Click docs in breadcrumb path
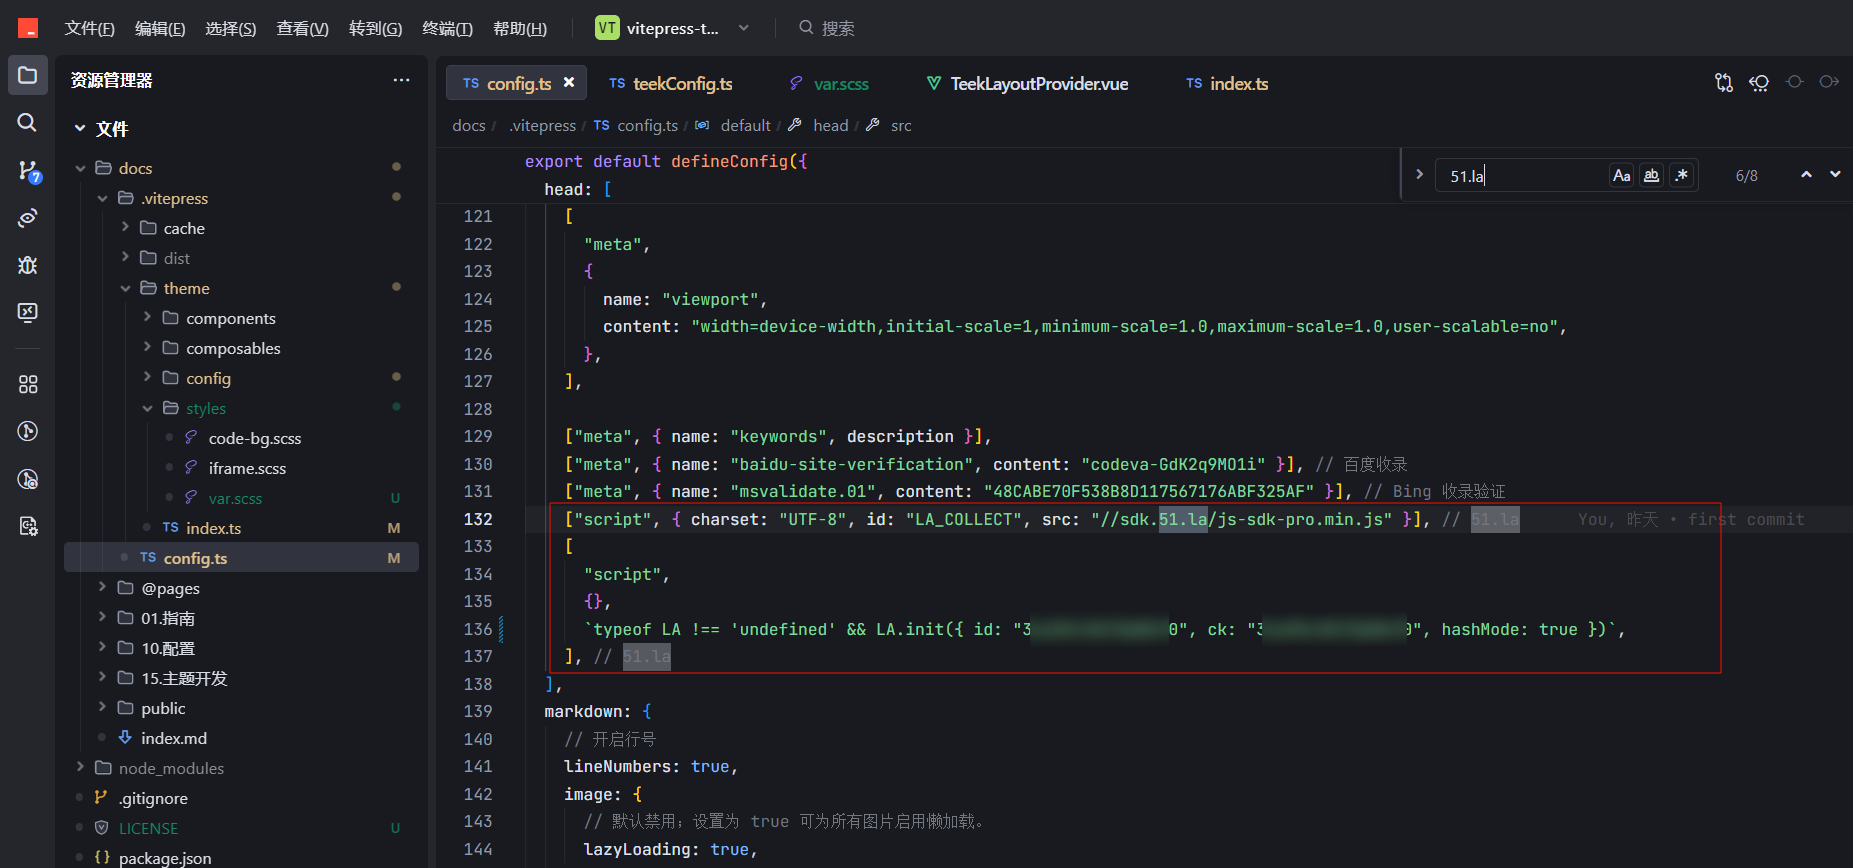Screen dimensions: 1853x868 click(x=469, y=125)
